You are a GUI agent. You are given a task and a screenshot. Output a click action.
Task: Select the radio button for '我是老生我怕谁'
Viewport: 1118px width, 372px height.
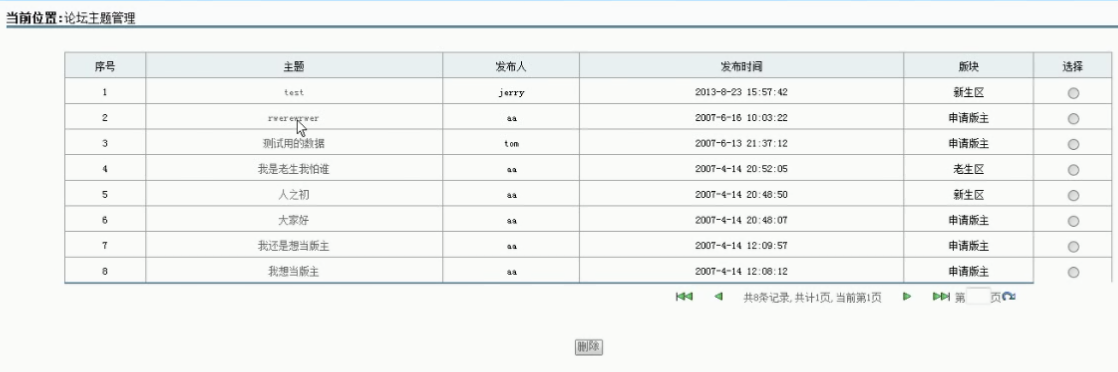click(1073, 170)
